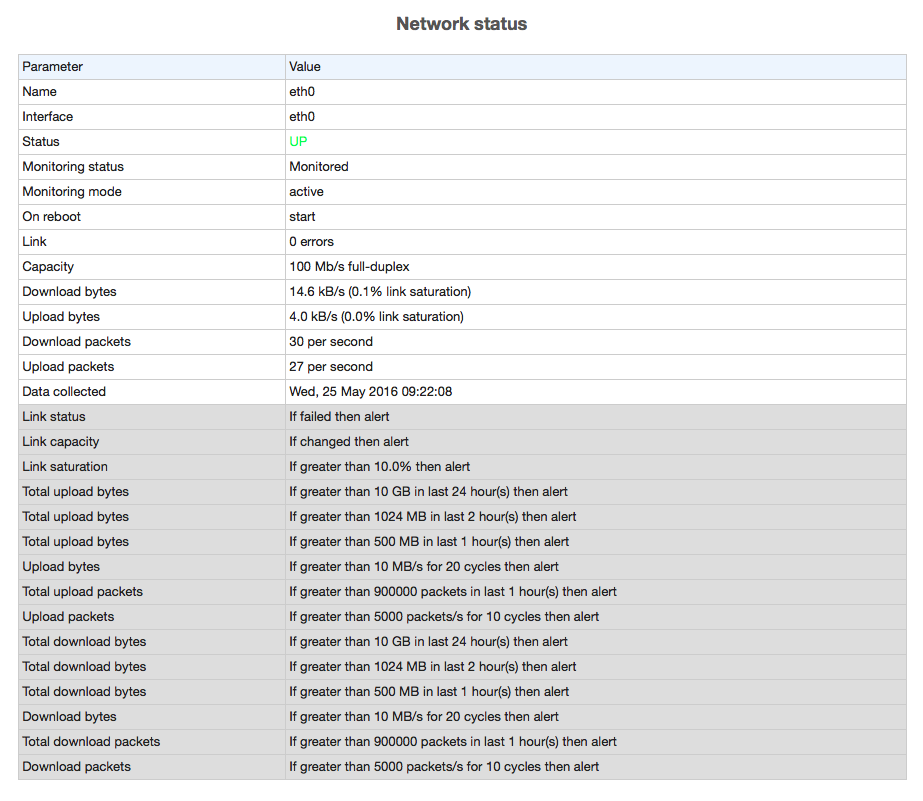The image size is (923, 801).
Task: Click the Interface parameter label
Action: point(48,117)
